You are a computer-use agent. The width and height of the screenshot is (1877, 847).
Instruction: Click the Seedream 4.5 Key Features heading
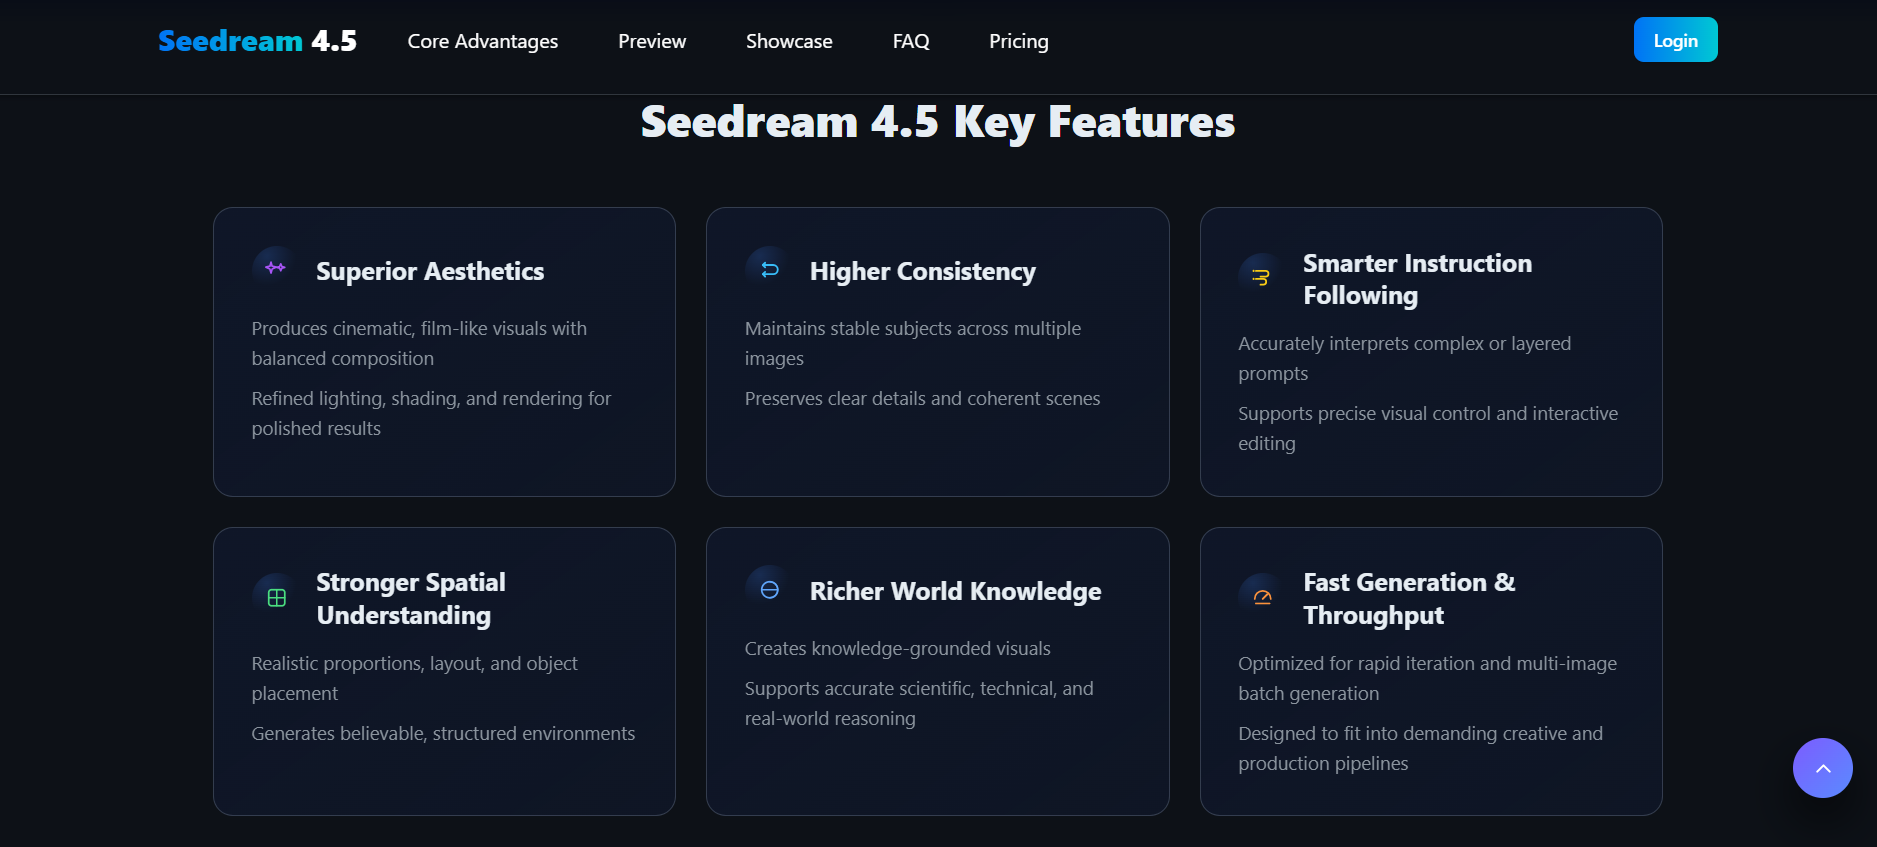coord(937,121)
